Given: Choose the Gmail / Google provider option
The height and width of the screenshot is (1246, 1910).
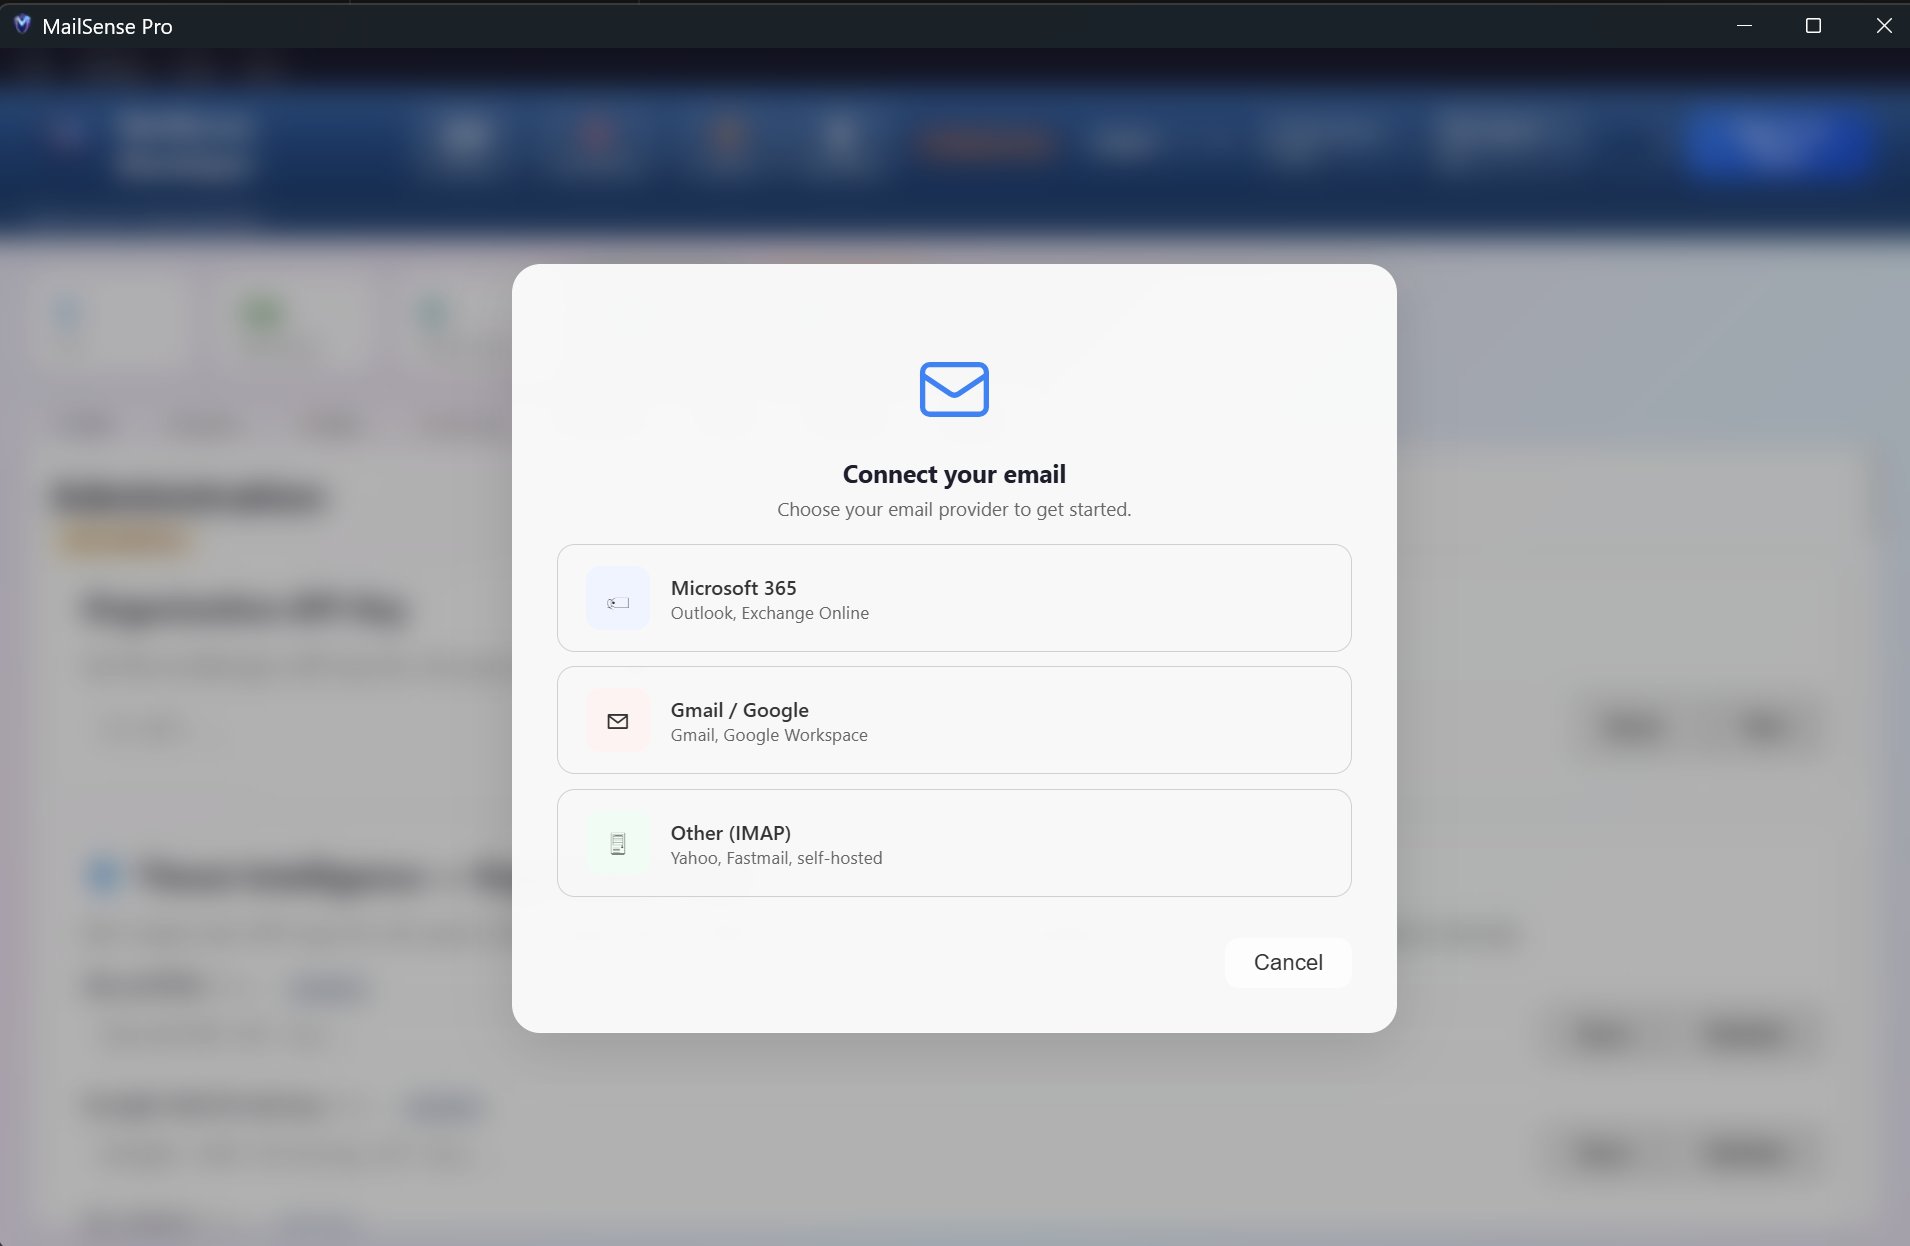Looking at the screenshot, I should (954, 720).
